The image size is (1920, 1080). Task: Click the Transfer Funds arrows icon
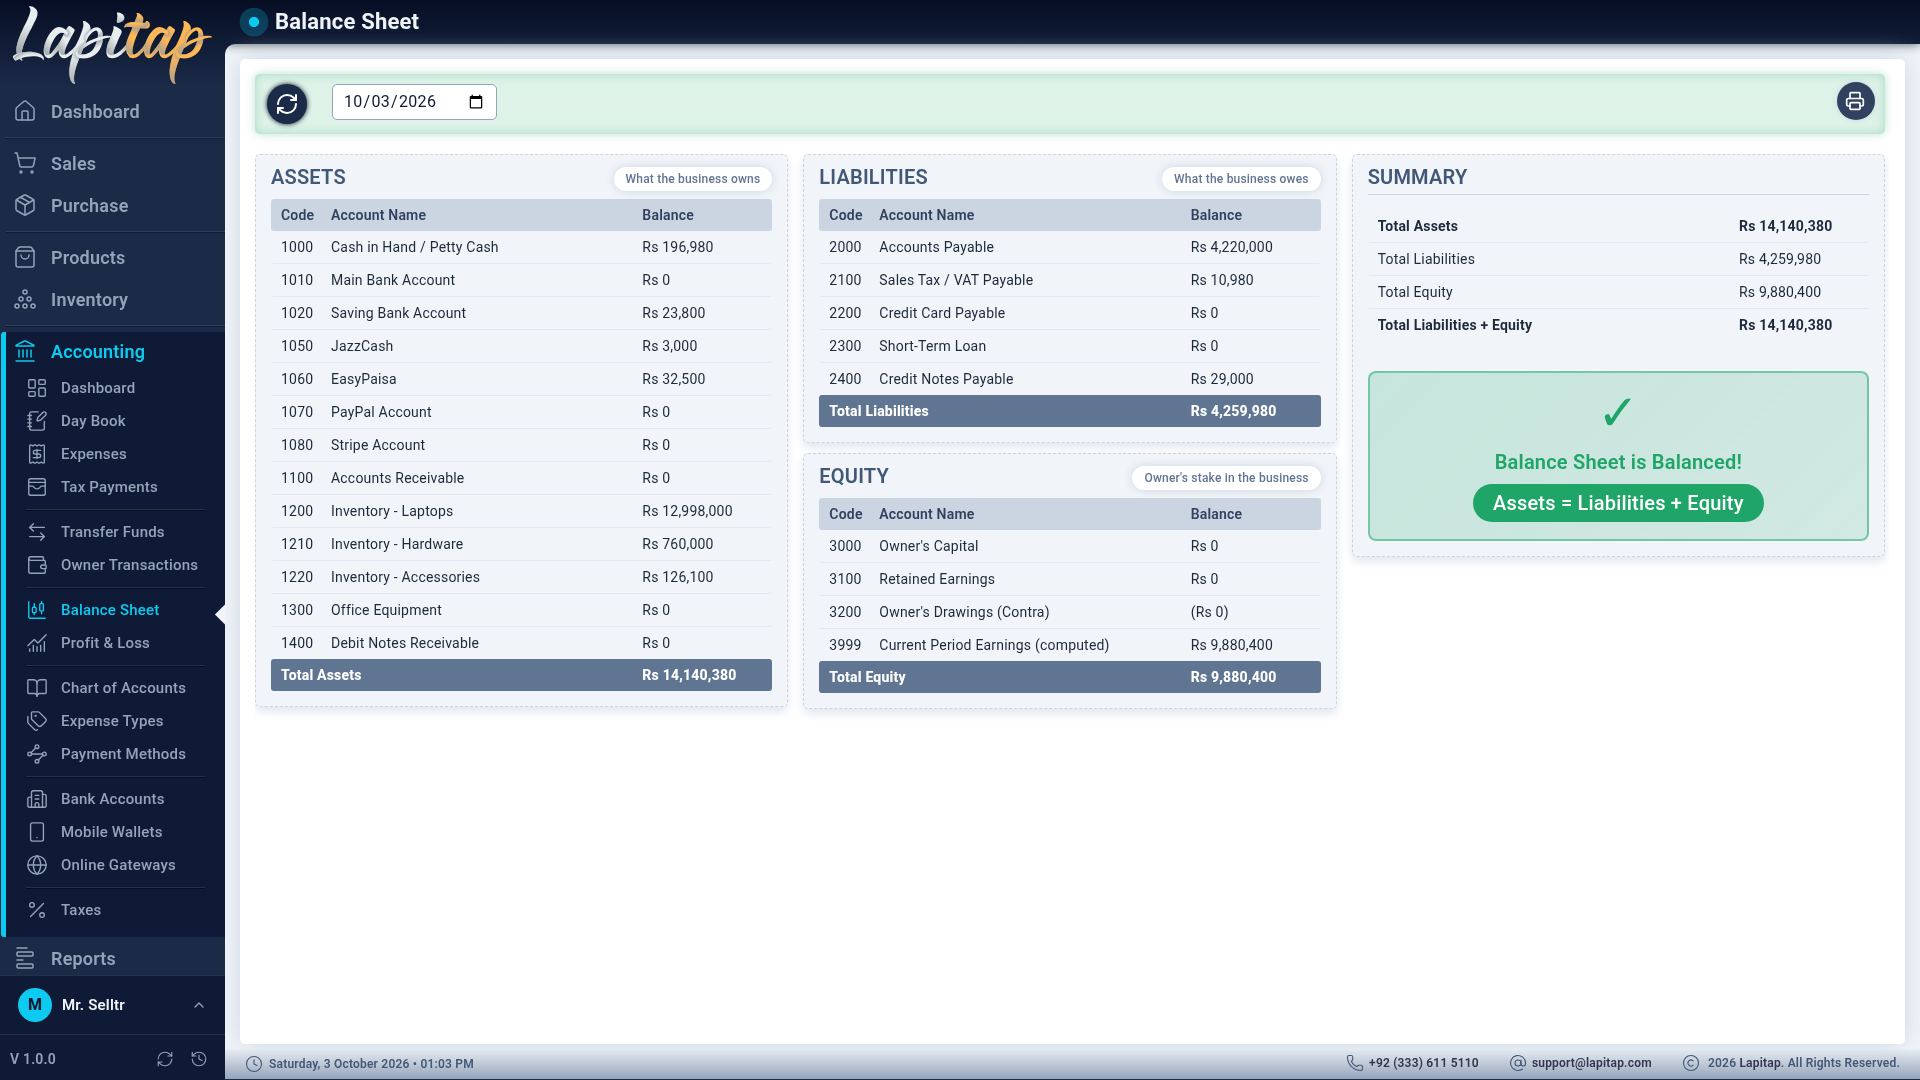tap(37, 532)
